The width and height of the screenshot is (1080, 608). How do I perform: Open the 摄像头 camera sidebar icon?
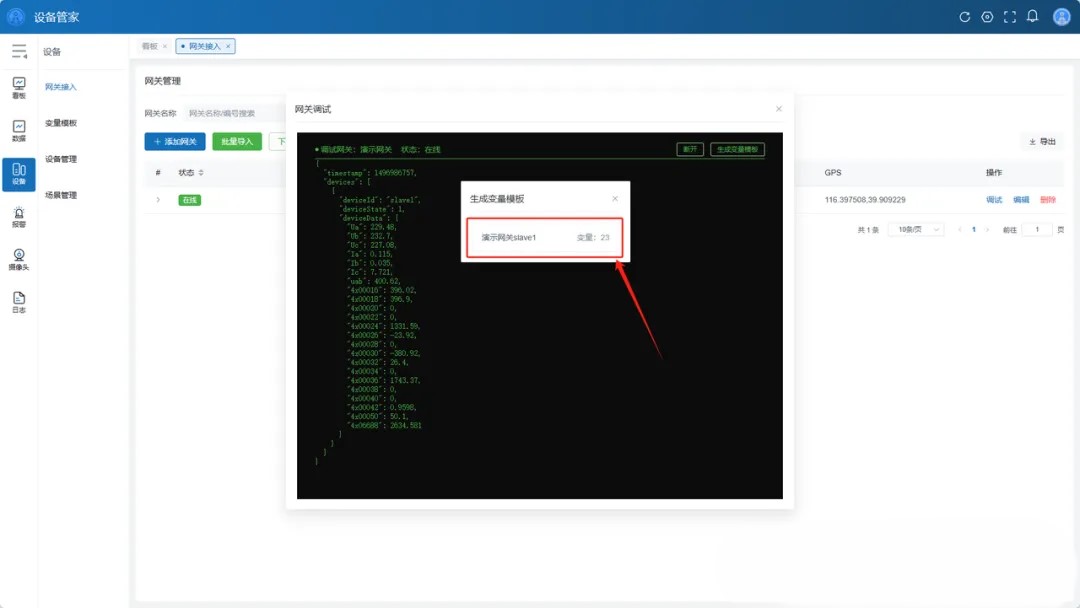[19, 260]
